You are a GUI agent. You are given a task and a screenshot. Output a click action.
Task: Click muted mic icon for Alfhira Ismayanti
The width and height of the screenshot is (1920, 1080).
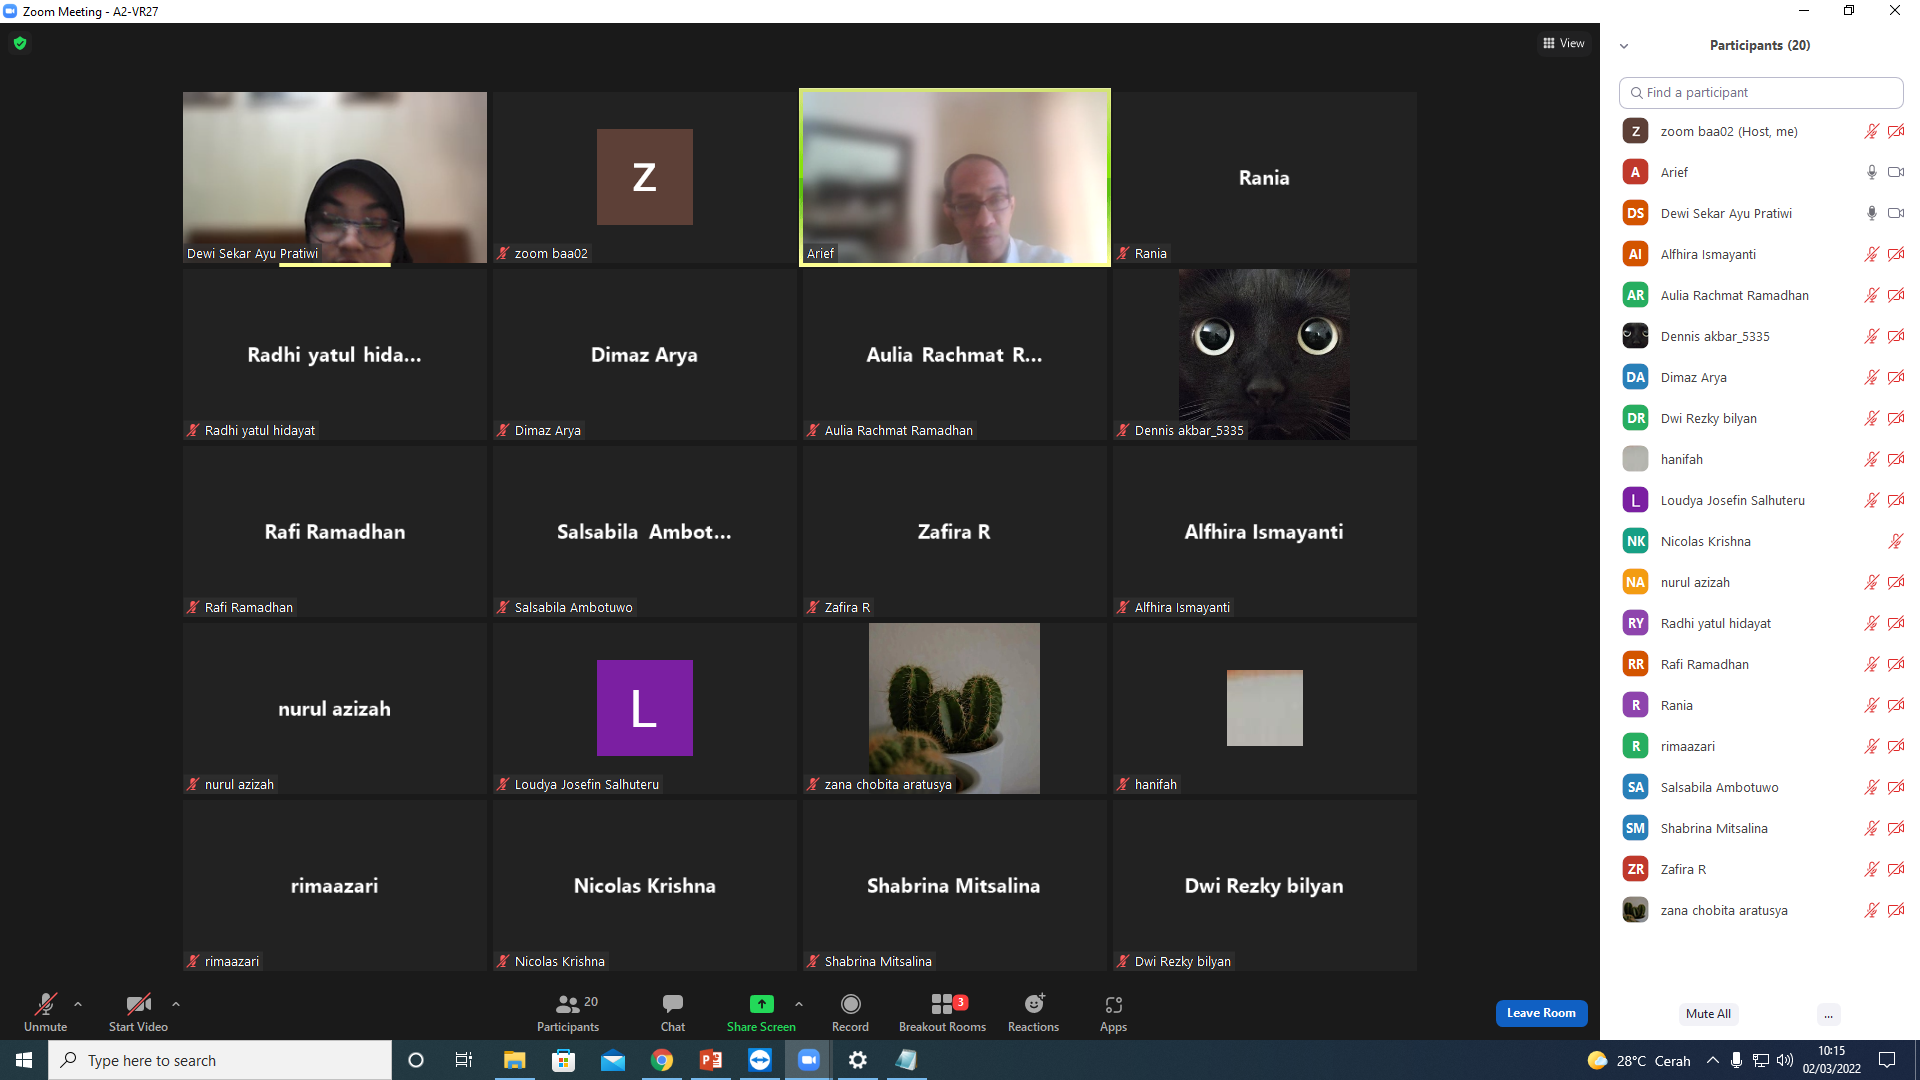[x=1871, y=254]
